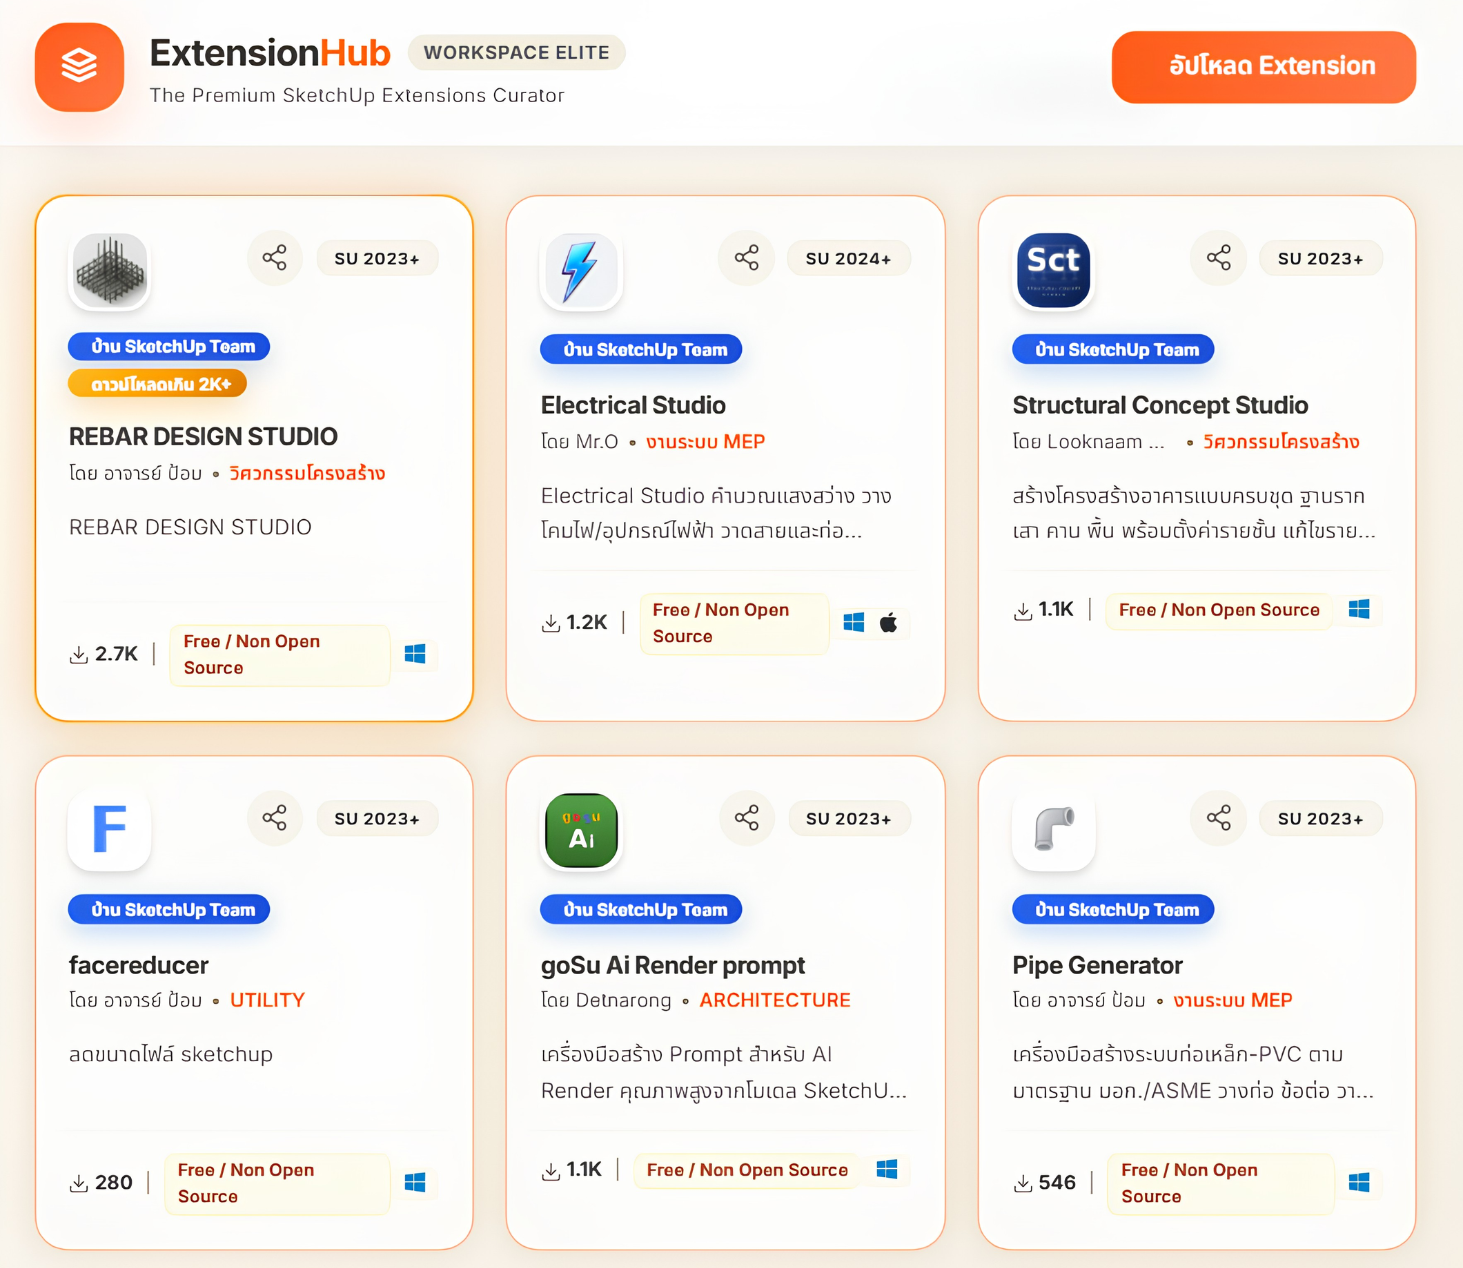Click Free / Non Open Source tag on Electrical Studio
Image resolution: width=1463 pixels, height=1268 pixels.
click(734, 623)
